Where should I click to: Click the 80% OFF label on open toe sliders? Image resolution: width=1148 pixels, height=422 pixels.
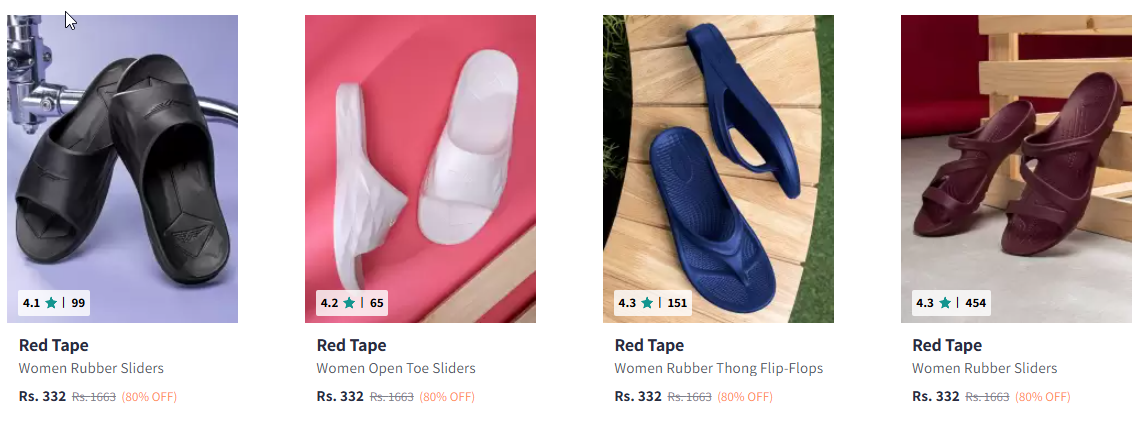(447, 397)
